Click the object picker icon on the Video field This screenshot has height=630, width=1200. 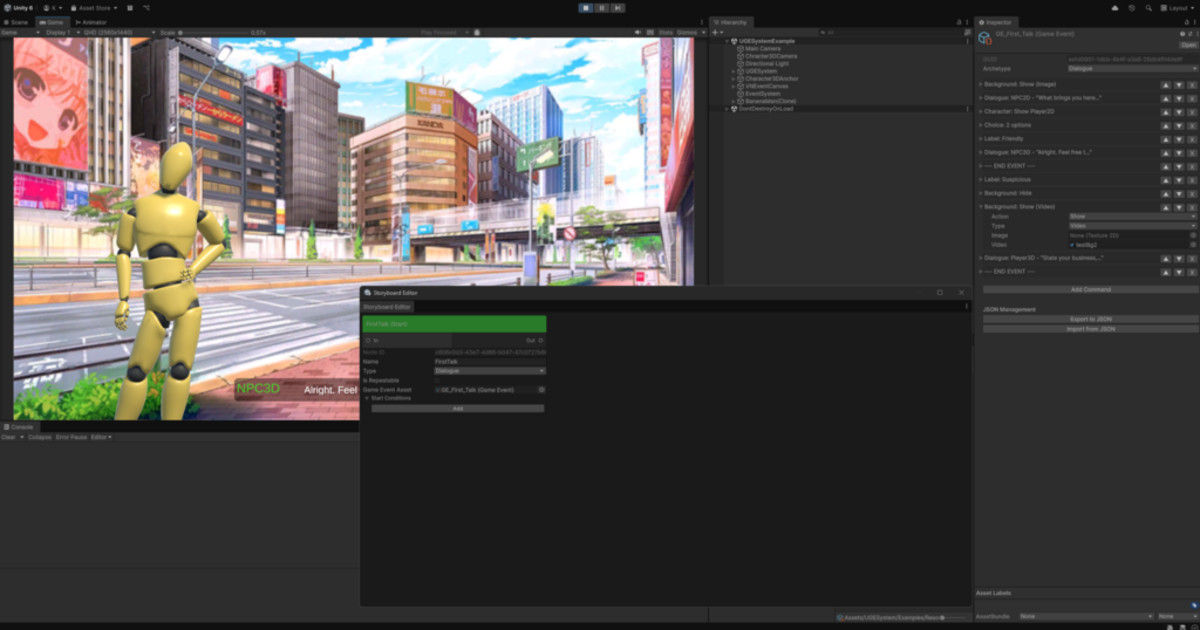coord(1192,244)
